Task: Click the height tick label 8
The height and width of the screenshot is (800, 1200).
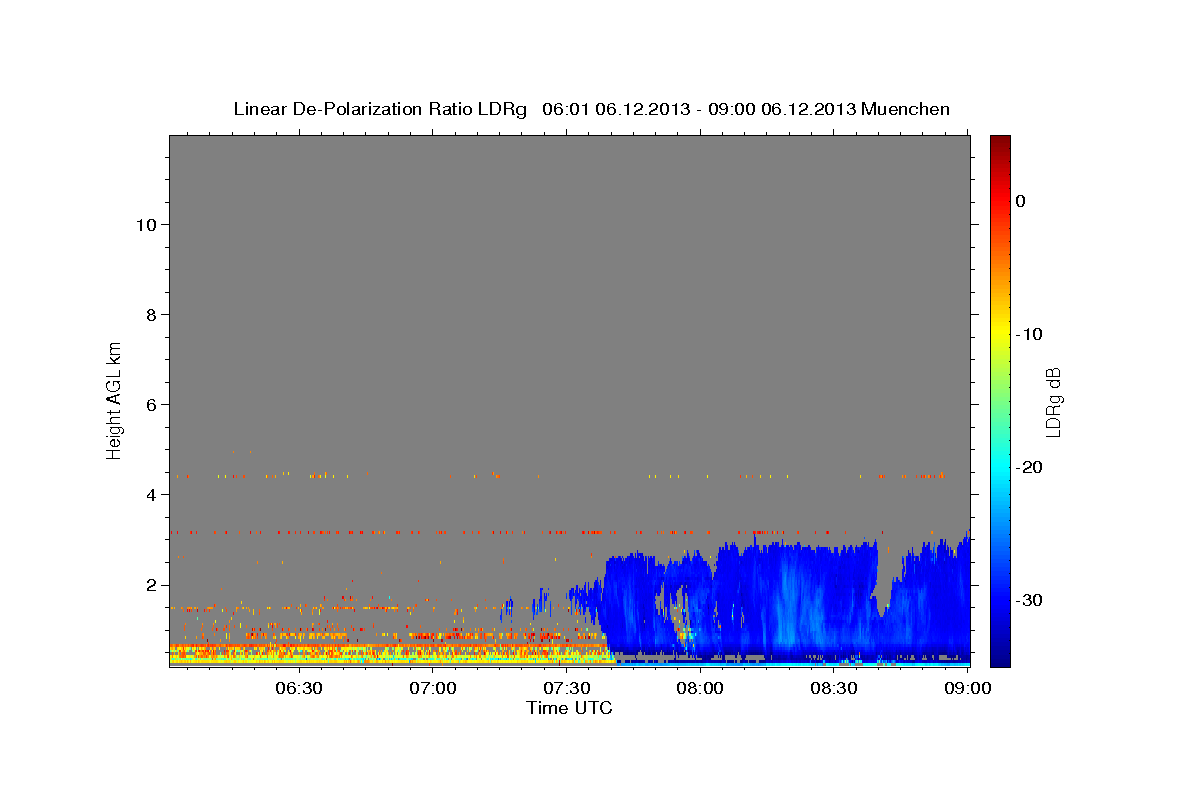Action: pos(151,314)
